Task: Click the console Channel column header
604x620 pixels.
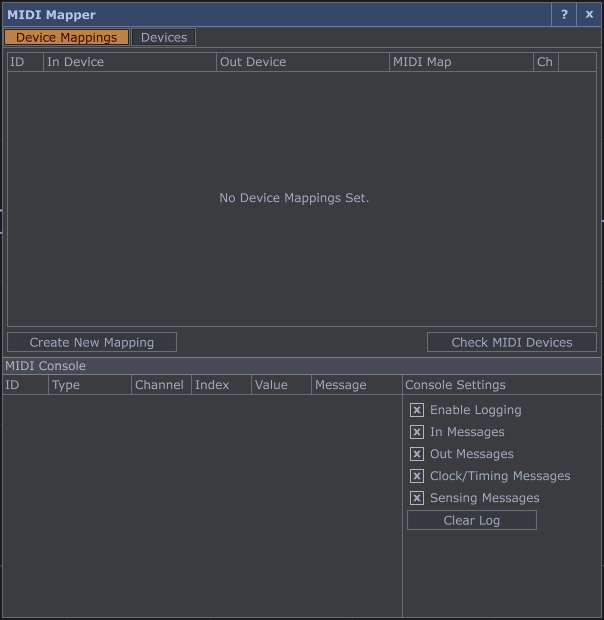Action: coord(160,385)
